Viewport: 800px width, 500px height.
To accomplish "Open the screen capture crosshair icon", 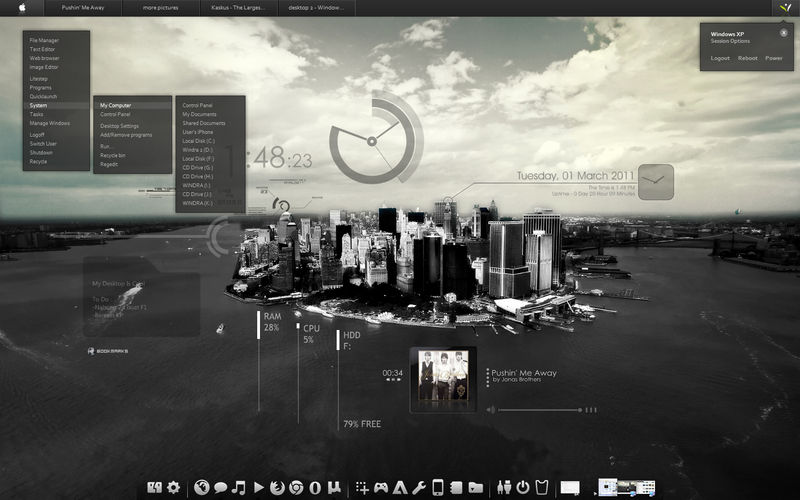I will click(362, 487).
